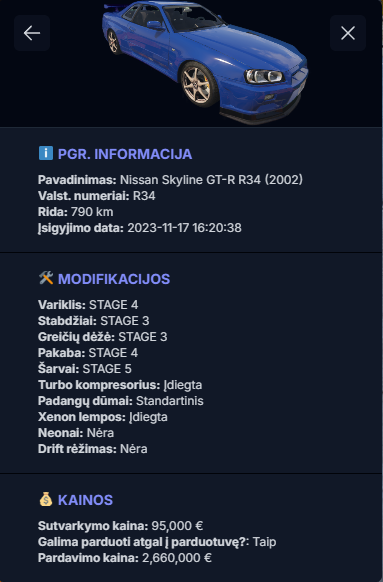Click the Pavadinimas Nissan Skyline GT-R line
383x582 pixels.
(170, 180)
